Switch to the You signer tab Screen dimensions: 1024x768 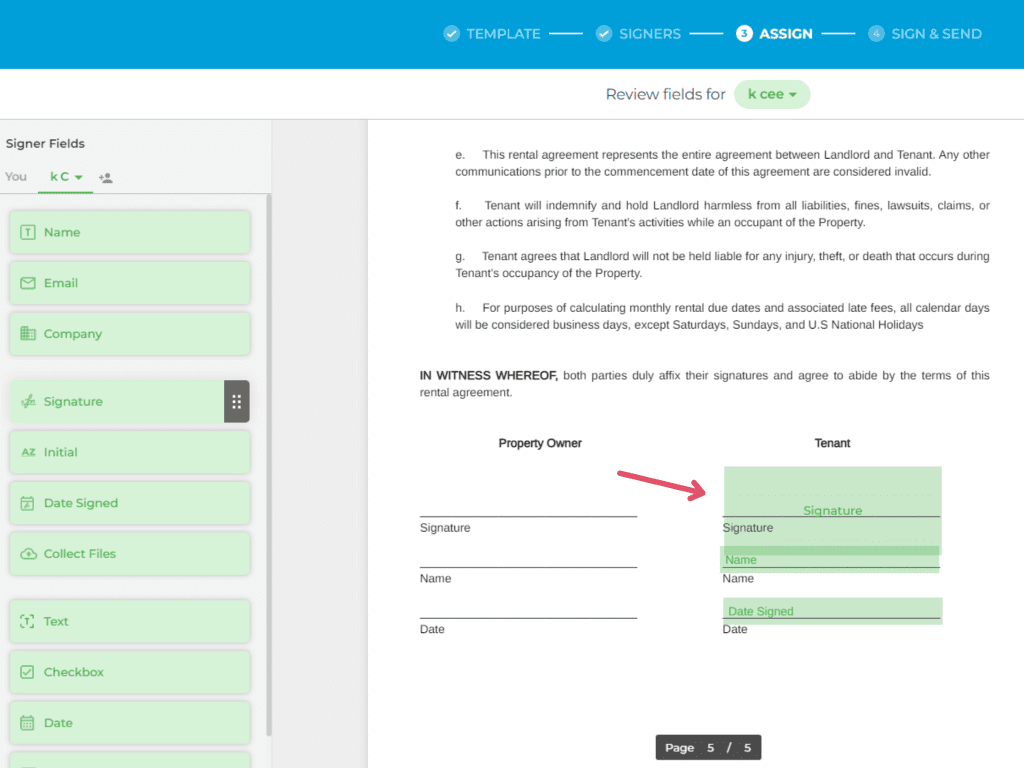coord(16,177)
